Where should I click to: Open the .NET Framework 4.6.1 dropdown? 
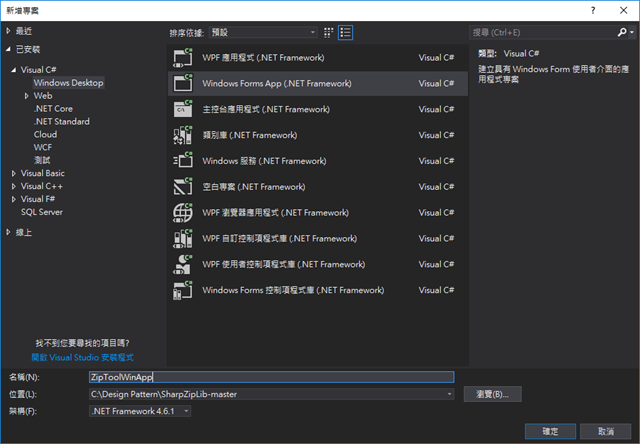point(140,411)
